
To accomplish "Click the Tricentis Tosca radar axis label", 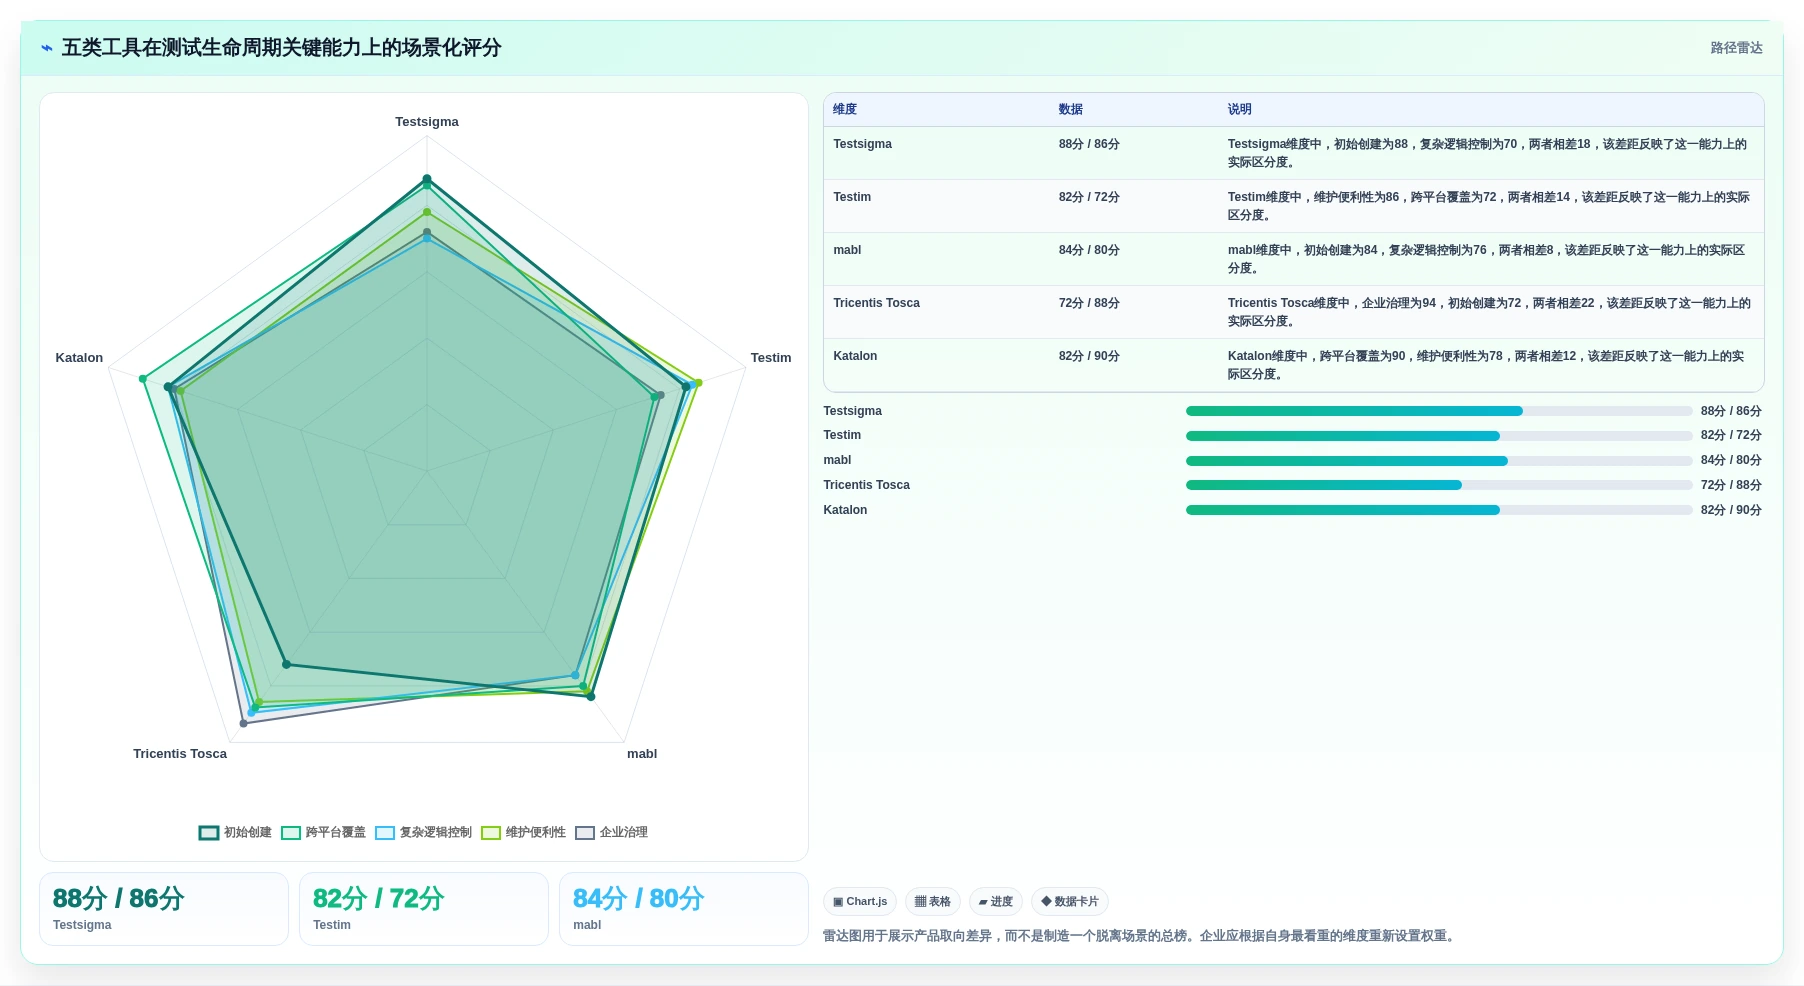I will [x=180, y=754].
